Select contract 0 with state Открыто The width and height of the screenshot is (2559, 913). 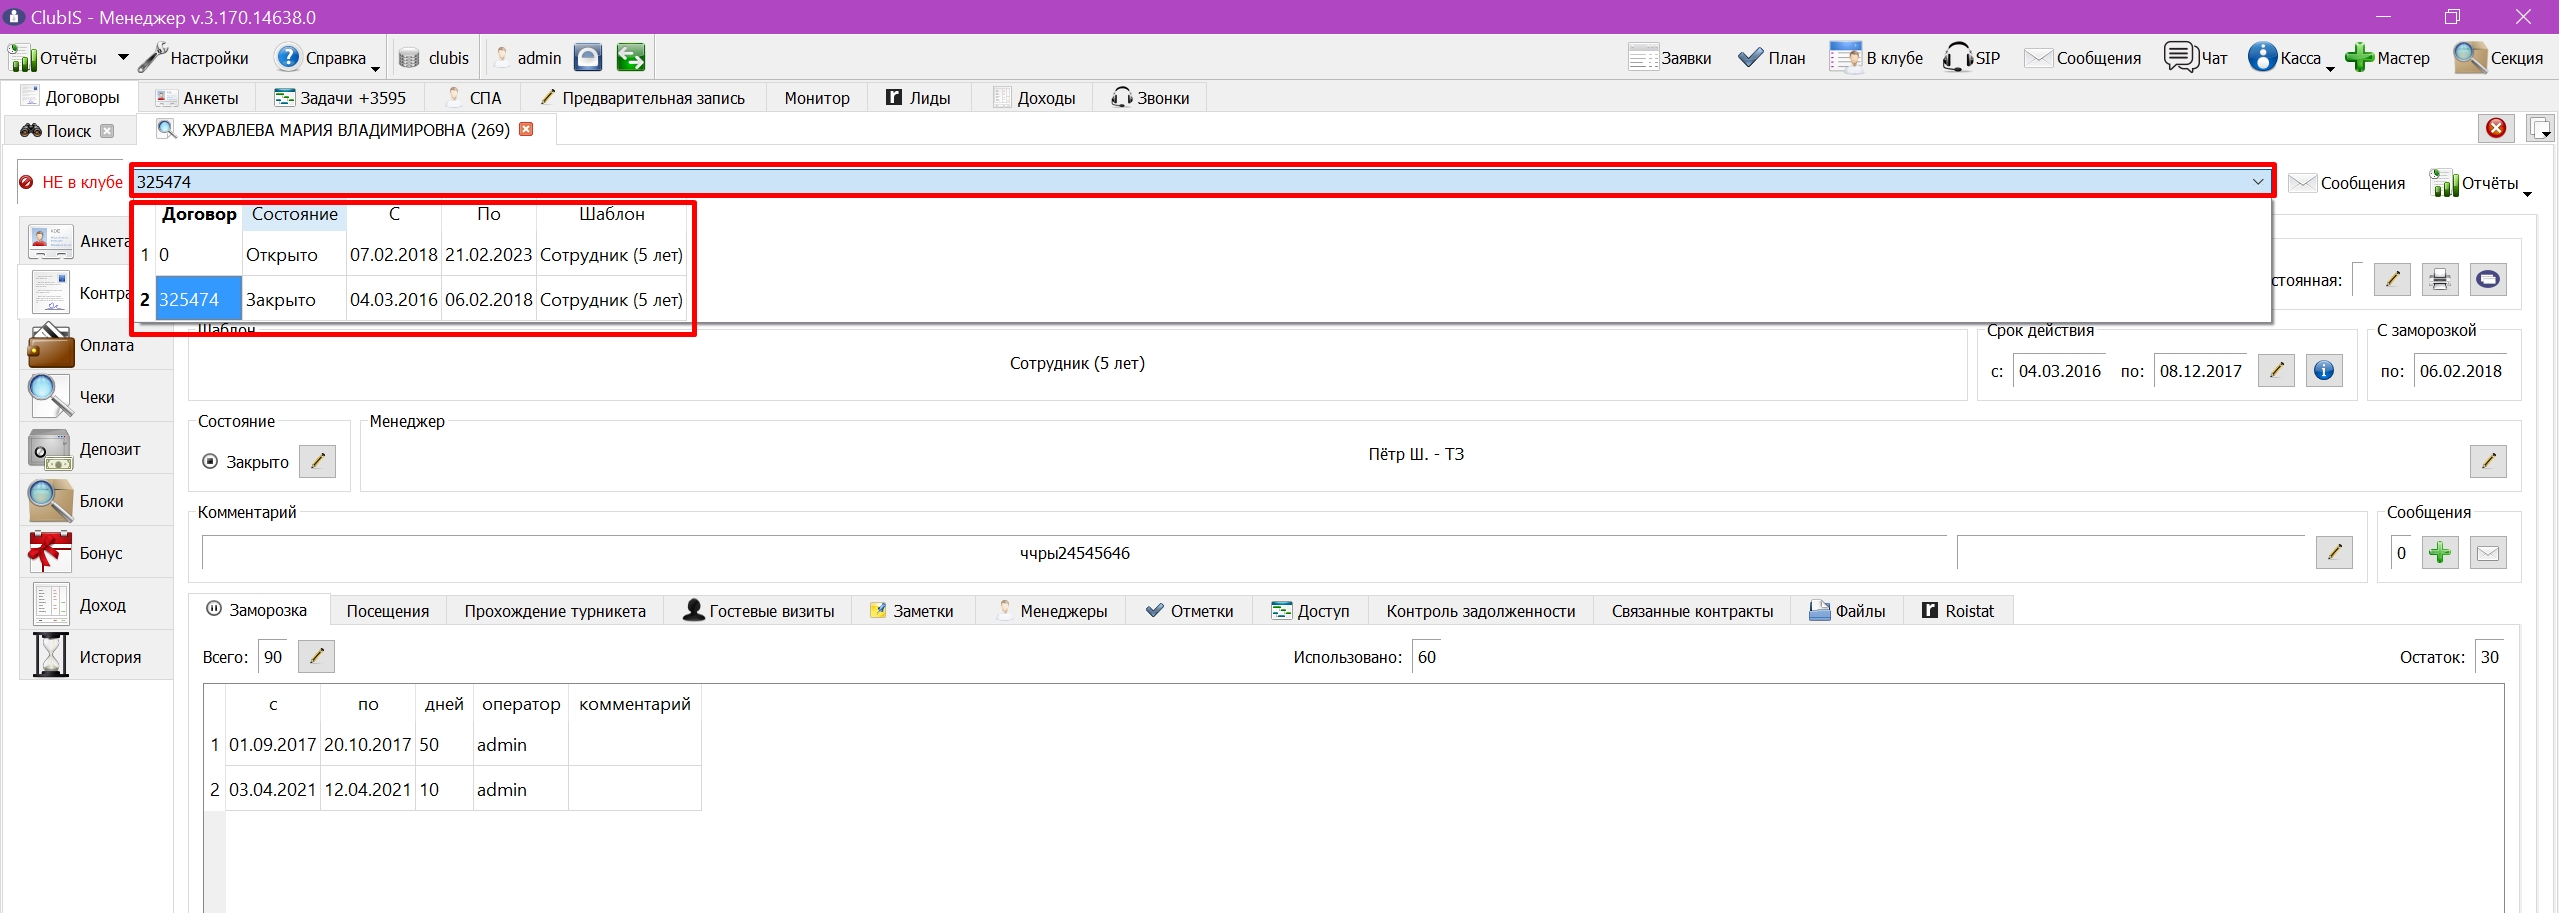click(413, 255)
